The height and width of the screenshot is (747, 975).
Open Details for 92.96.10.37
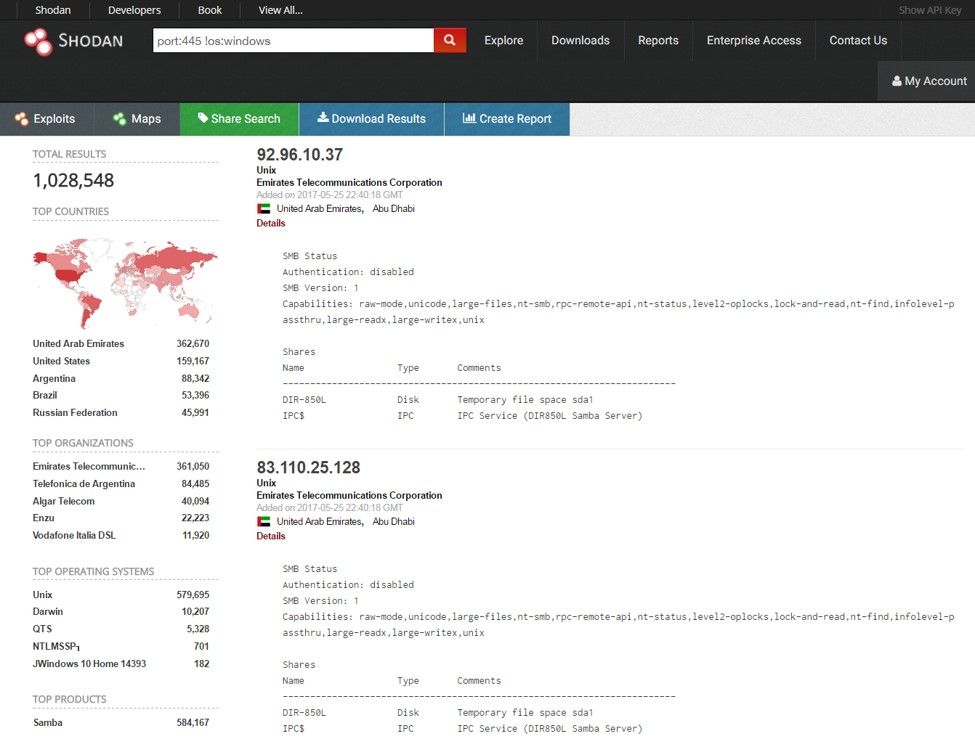(x=270, y=222)
